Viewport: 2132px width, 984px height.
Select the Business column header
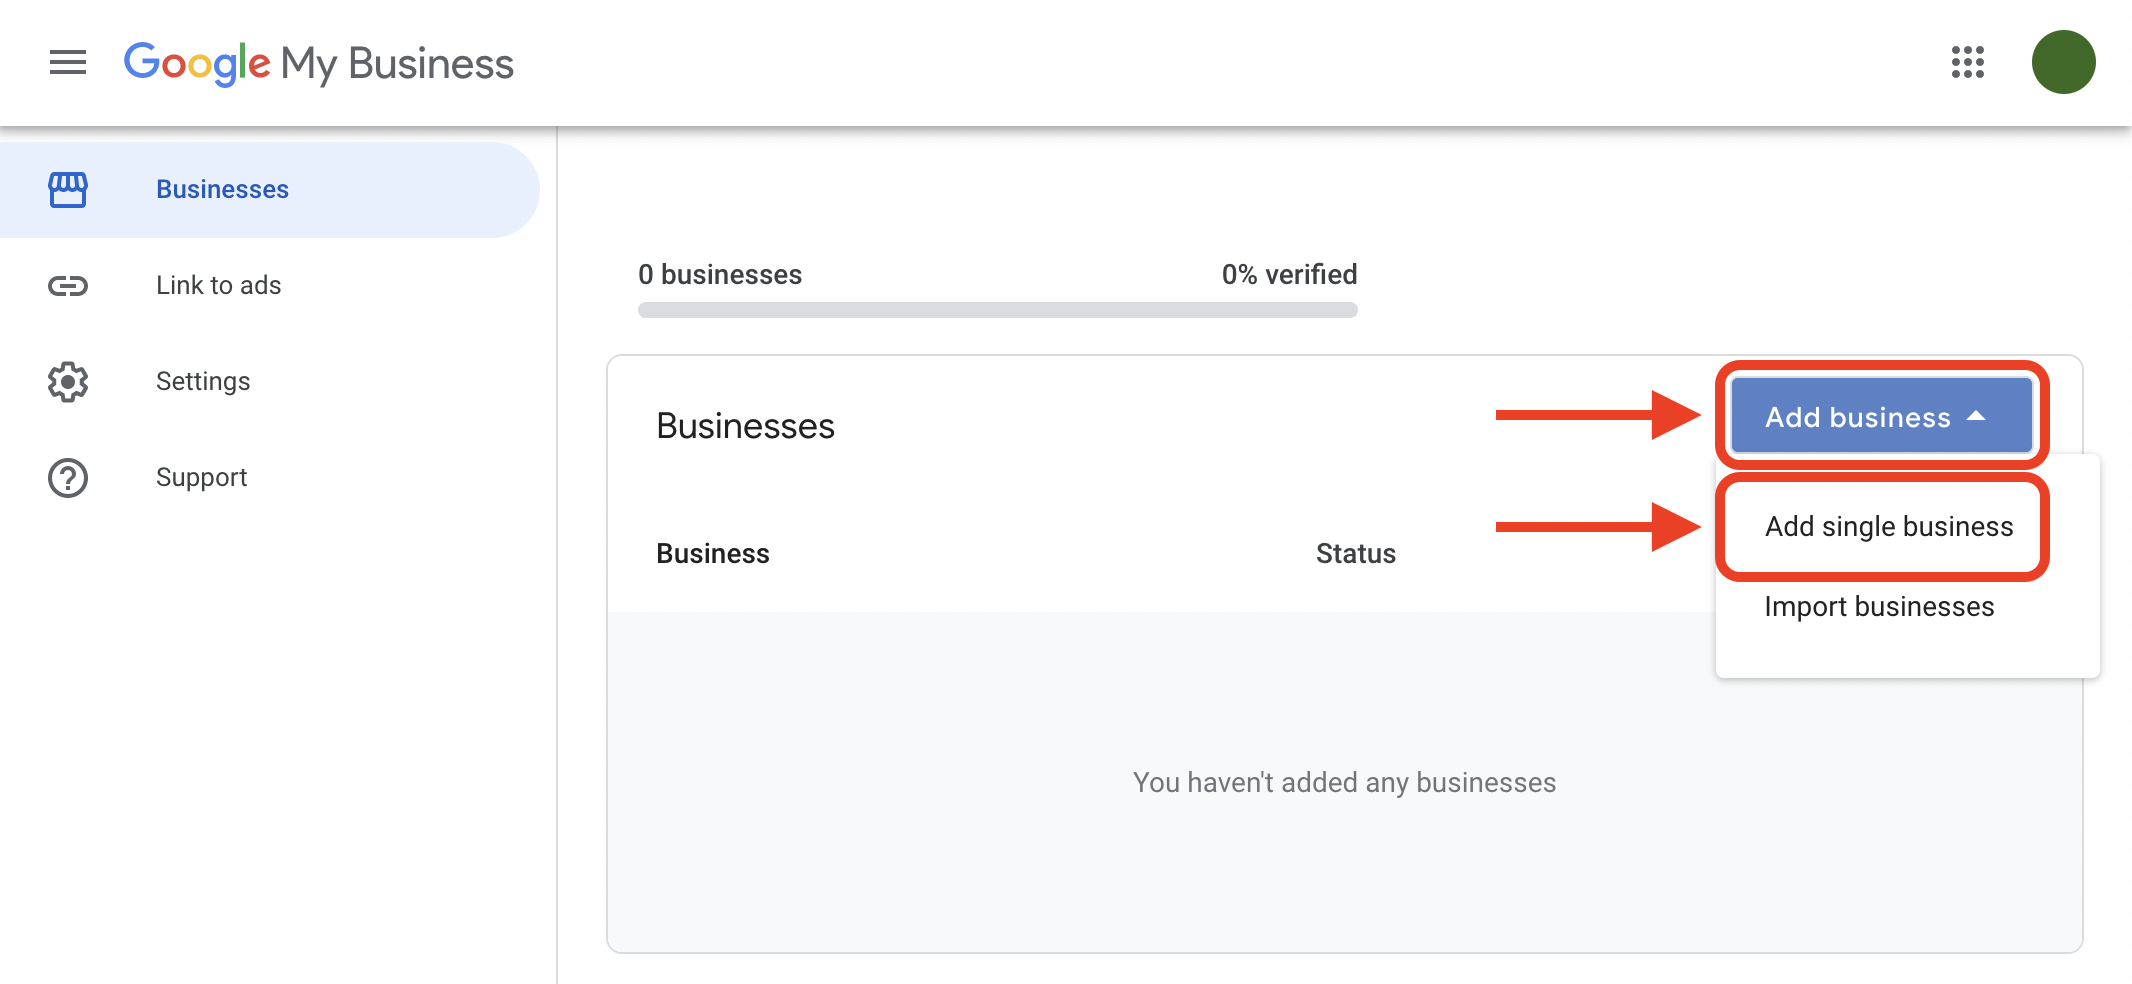point(712,553)
